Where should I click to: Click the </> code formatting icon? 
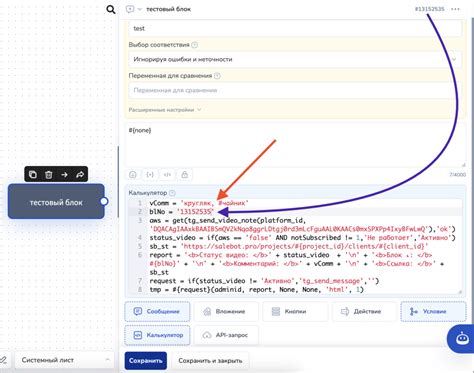(x=167, y=174)
